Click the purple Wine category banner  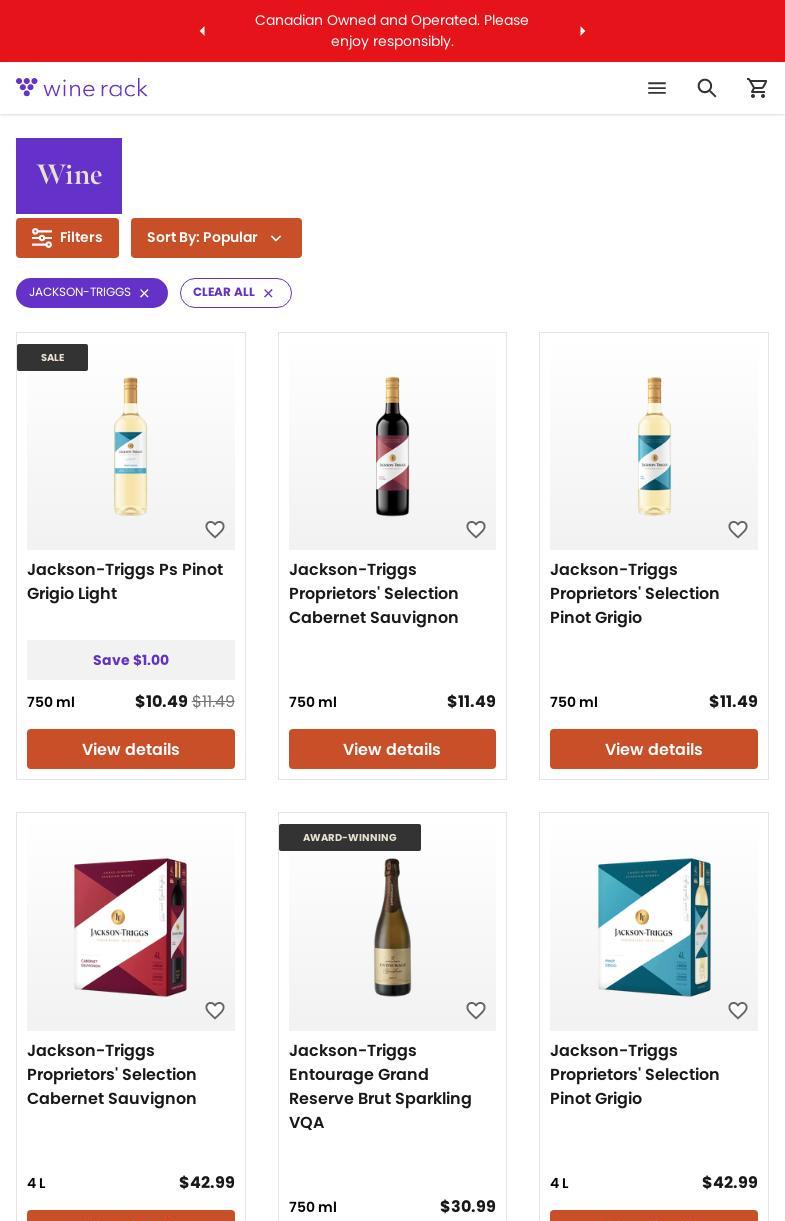click(69, 175)
